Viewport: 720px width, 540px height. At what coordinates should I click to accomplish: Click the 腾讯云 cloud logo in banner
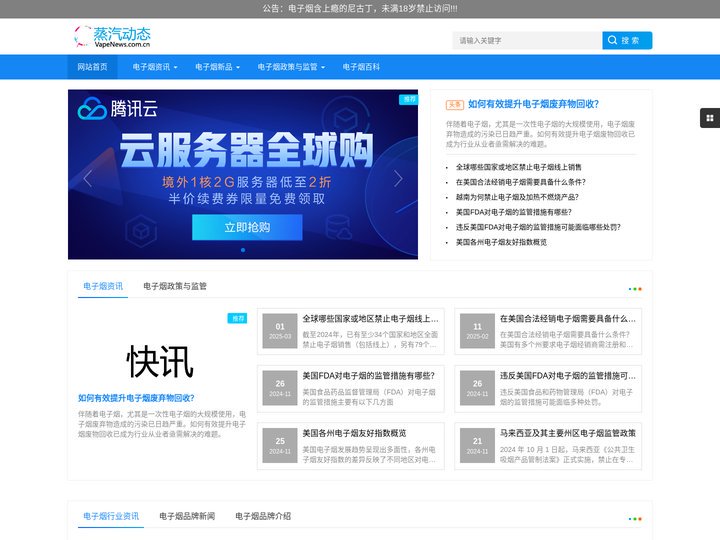click(x=118, y=109)
